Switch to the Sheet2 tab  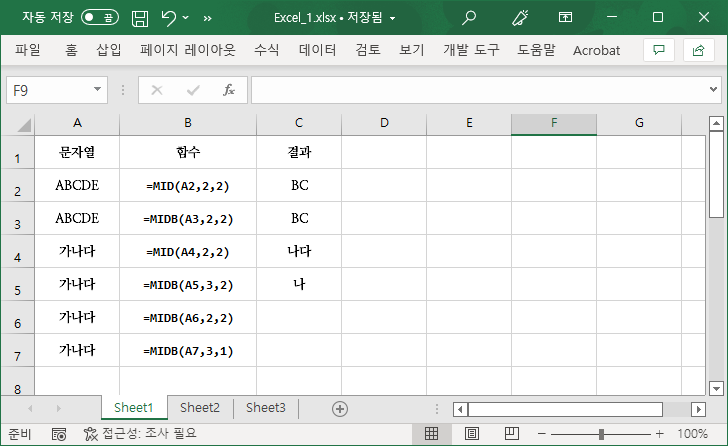click(200, 407)
